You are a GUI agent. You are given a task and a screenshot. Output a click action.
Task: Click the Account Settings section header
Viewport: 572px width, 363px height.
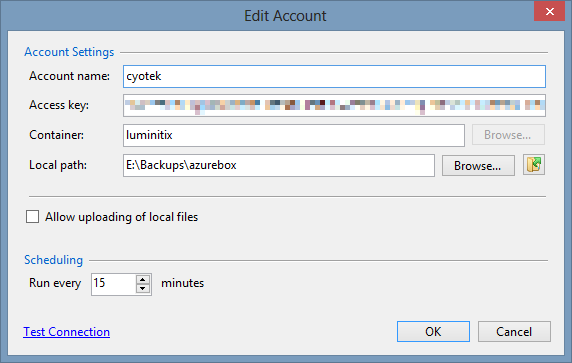pos(69,52)
